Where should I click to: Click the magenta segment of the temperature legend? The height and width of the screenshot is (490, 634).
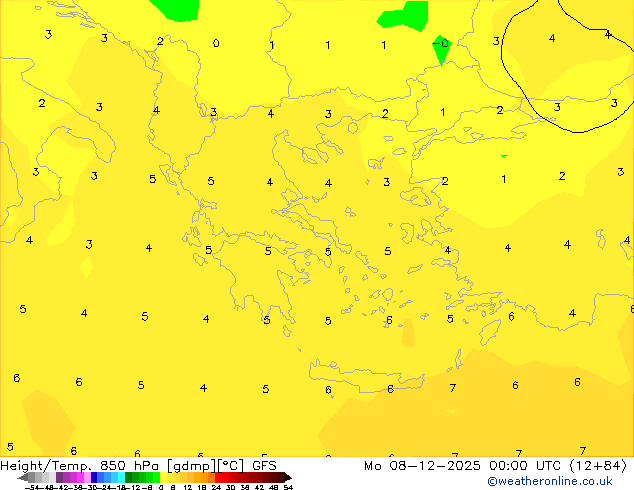pos(80,478)
